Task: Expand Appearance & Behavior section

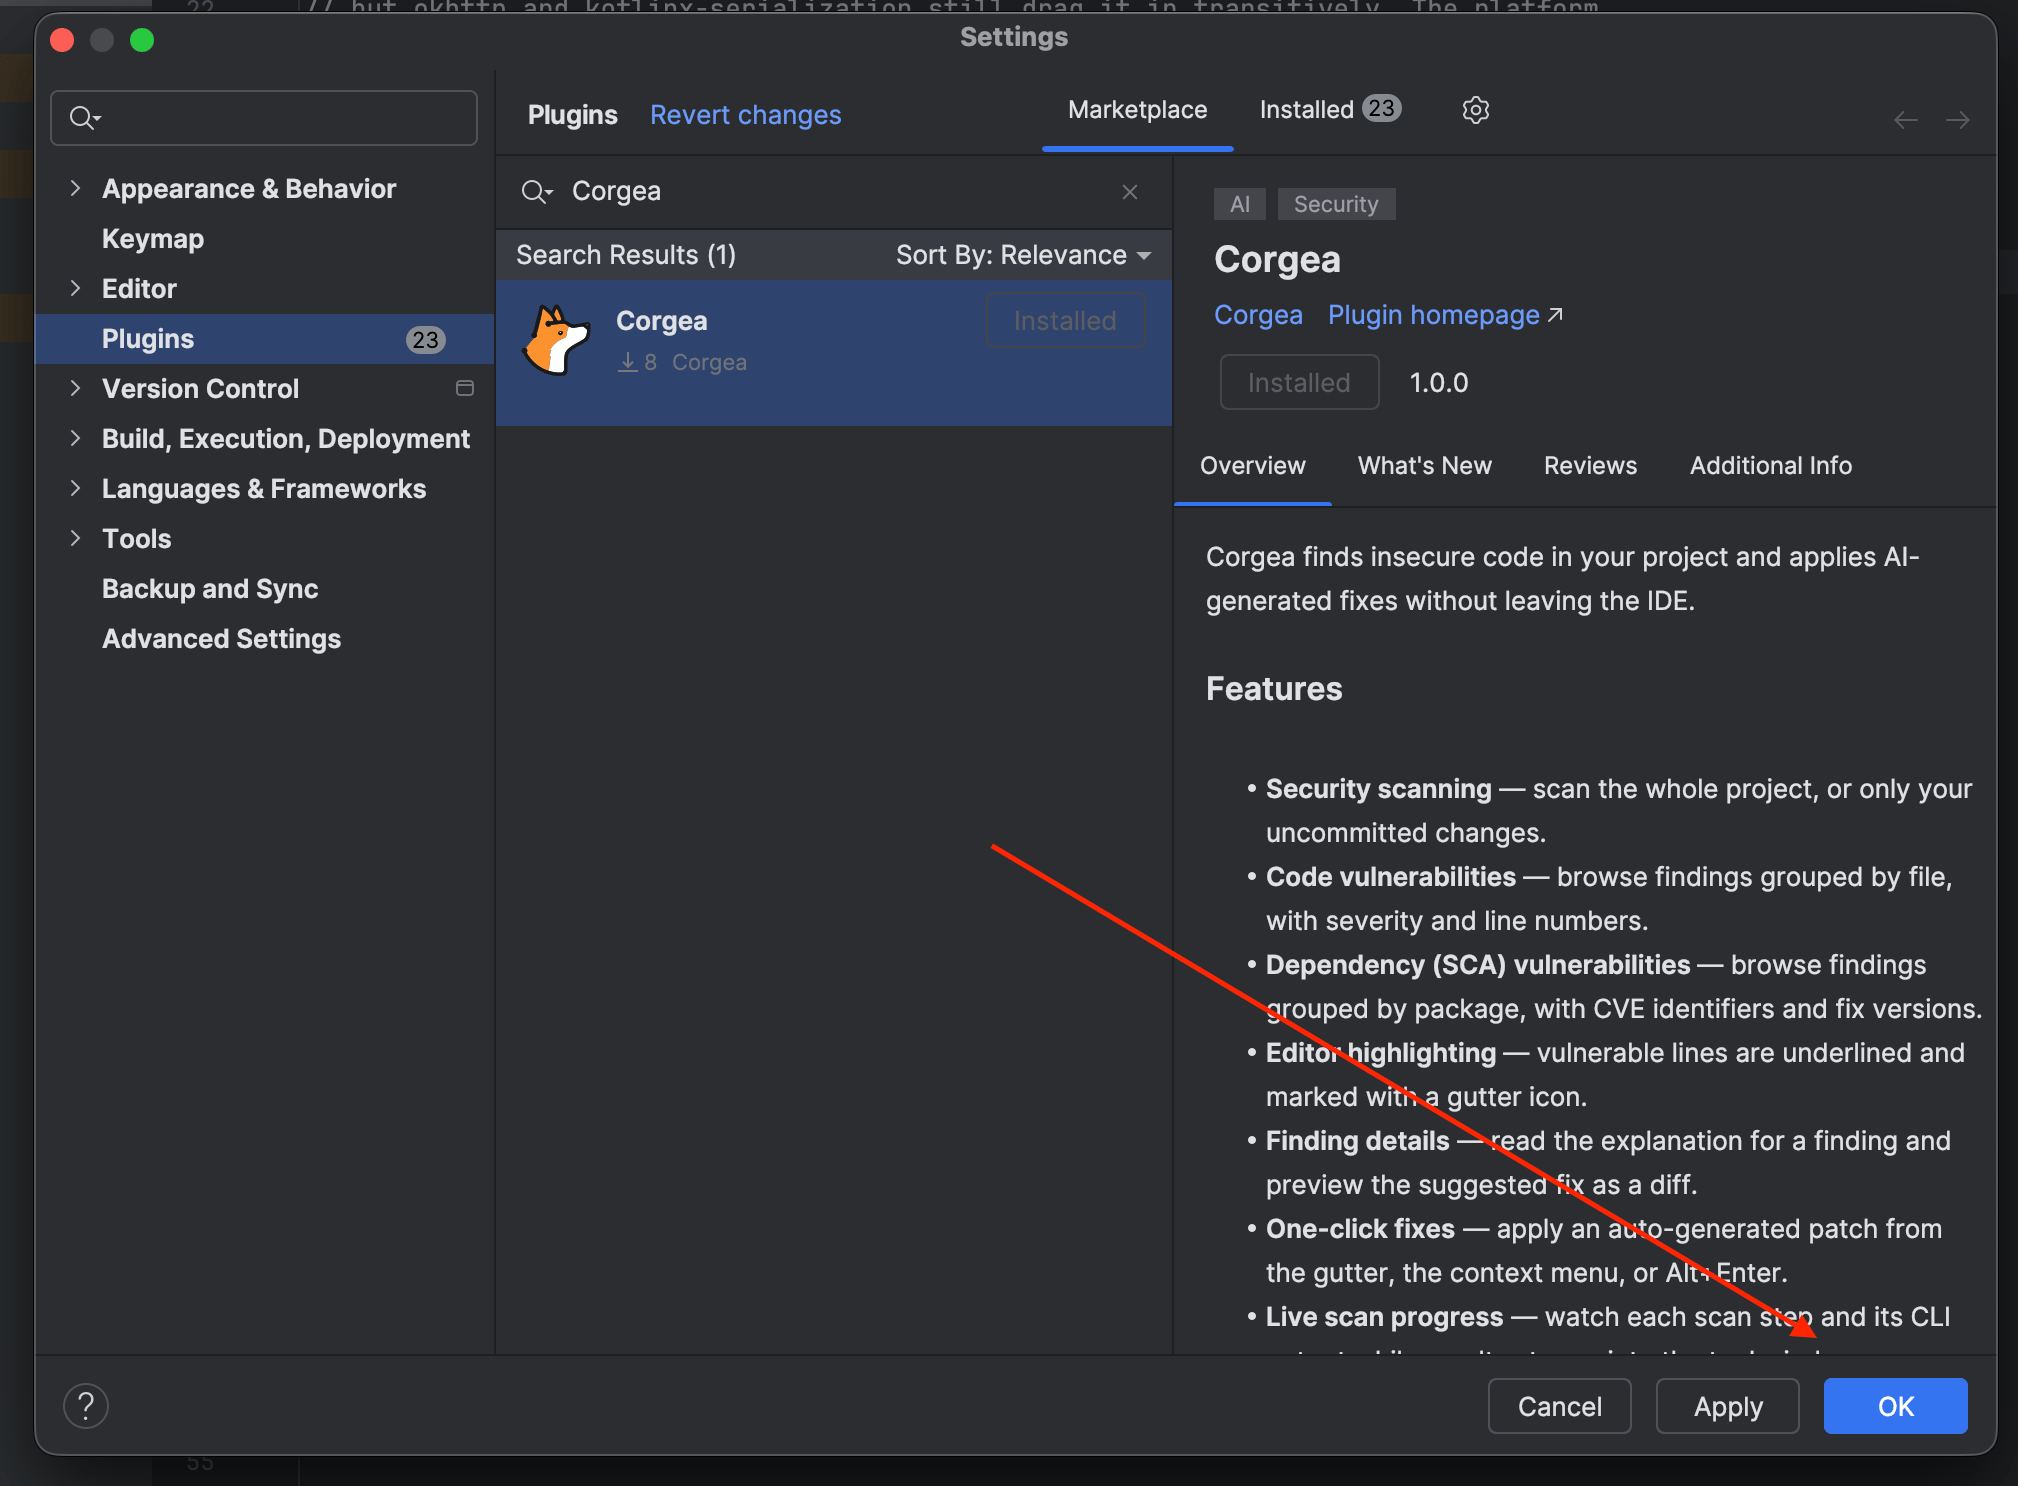Action: click(x=75, y=188)
